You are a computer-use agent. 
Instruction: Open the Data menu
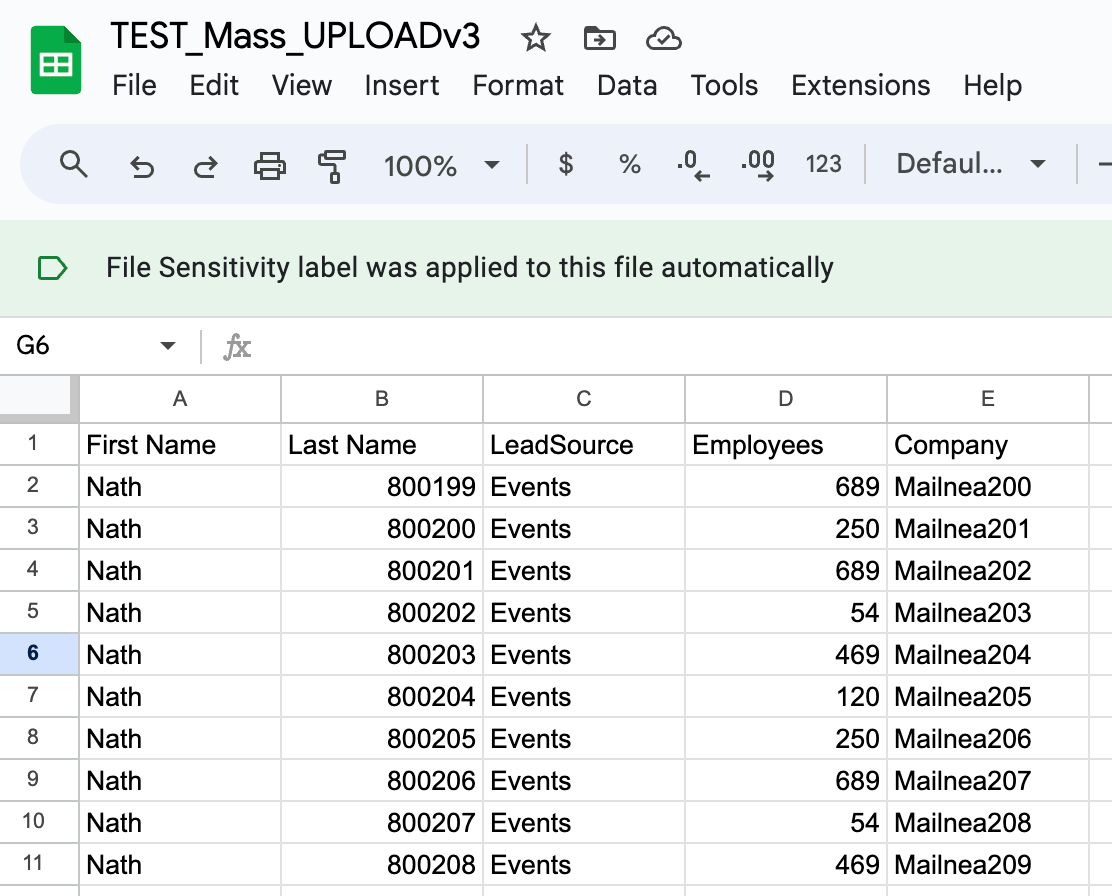click(x=627, y=86)
